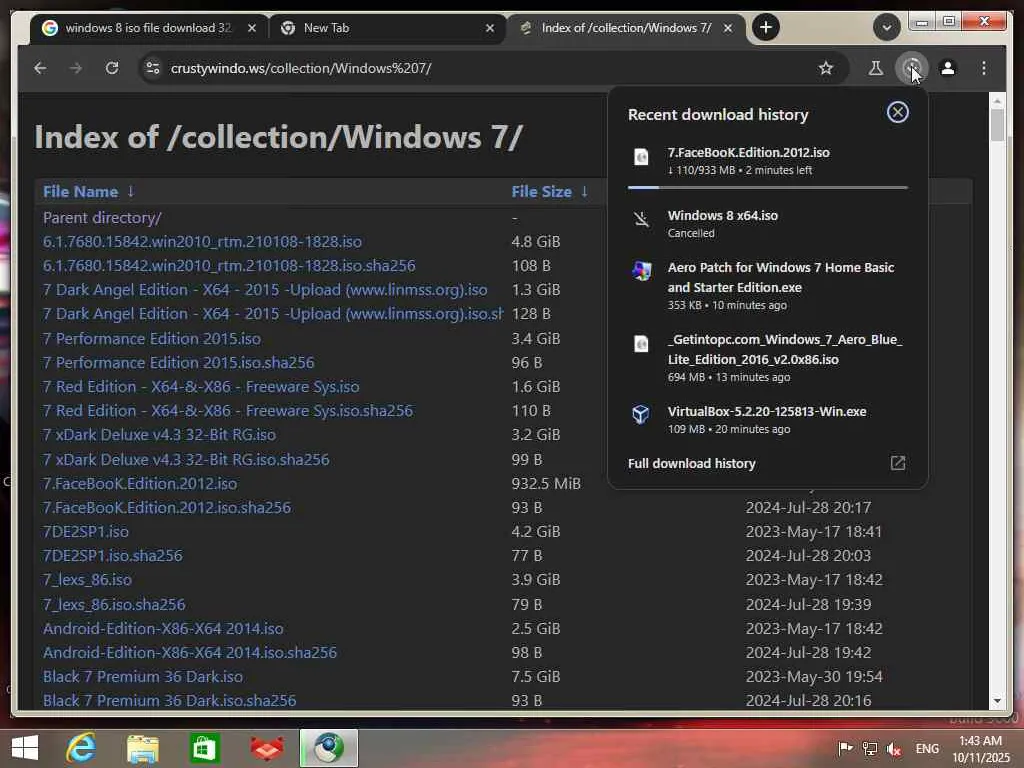
Task: Switch to the windows 8 iso file download tab
Action: pos(149,28)
